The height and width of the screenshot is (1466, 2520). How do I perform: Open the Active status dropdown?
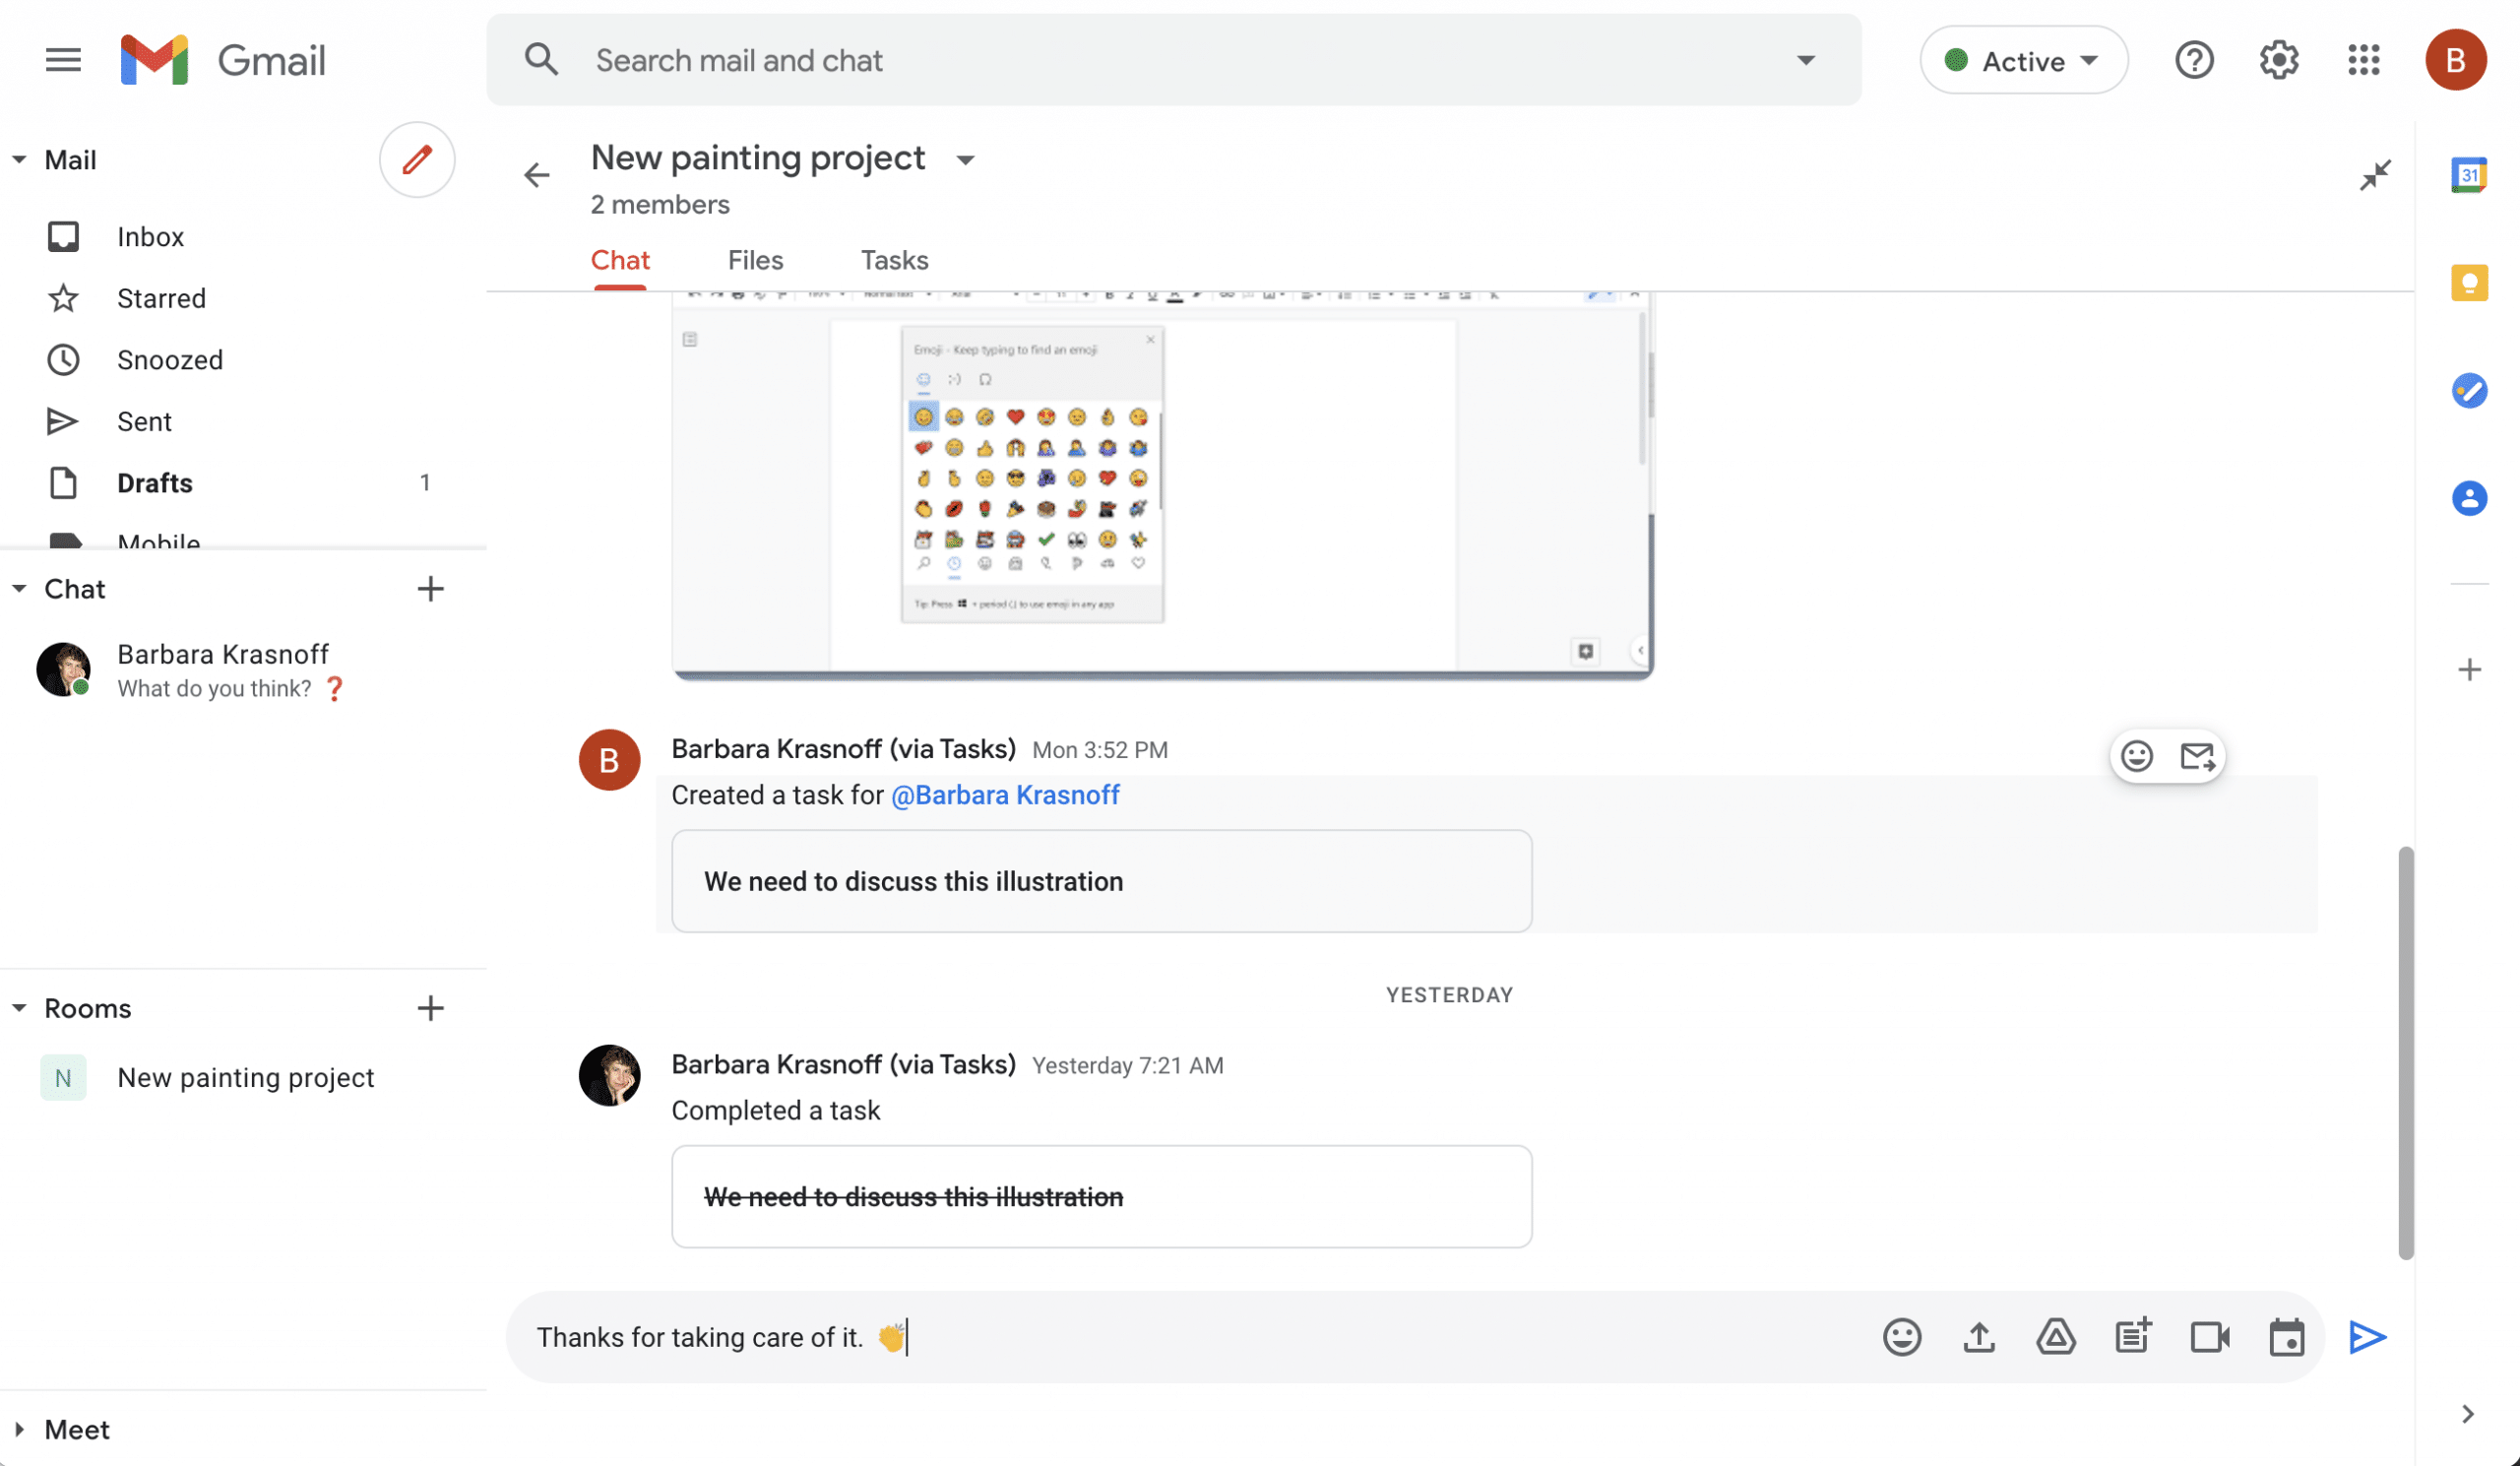point(2023,61)
